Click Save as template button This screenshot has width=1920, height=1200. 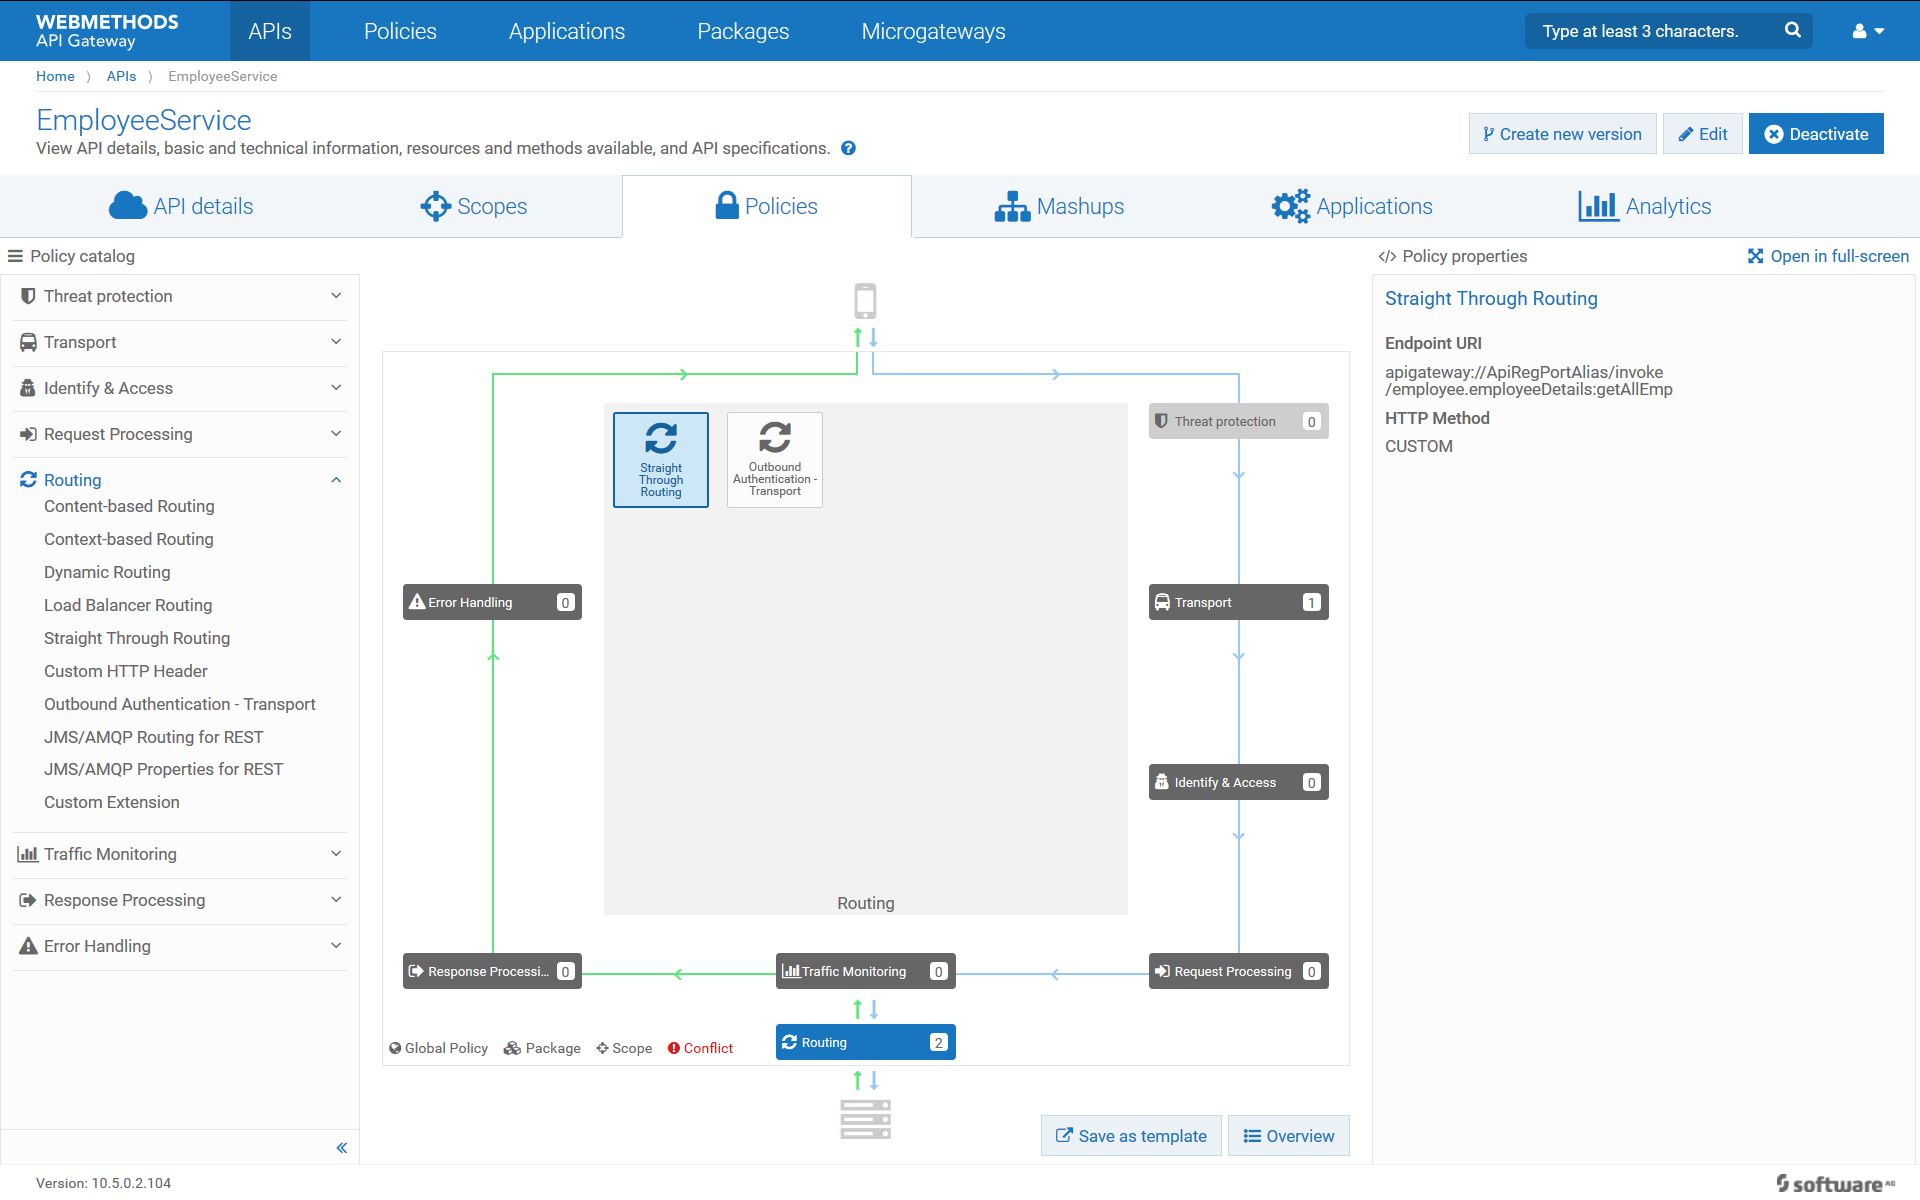point(1130,1136)
